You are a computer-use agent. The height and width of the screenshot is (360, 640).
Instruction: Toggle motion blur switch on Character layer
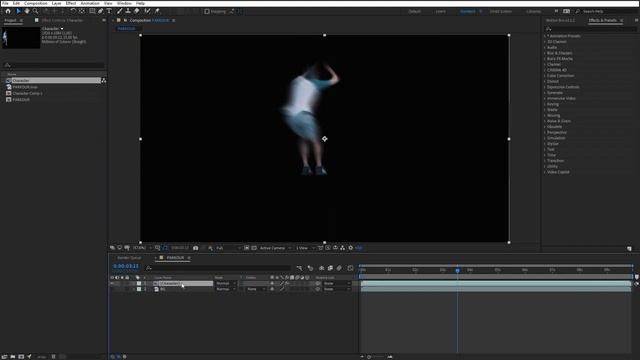coord(297,283)
